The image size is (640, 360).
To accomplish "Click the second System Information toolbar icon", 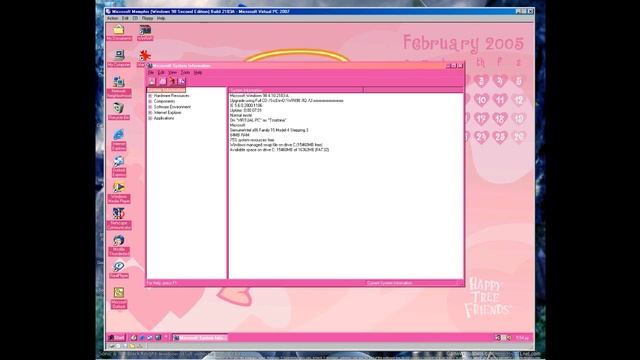I will click(x=162, y=82).
